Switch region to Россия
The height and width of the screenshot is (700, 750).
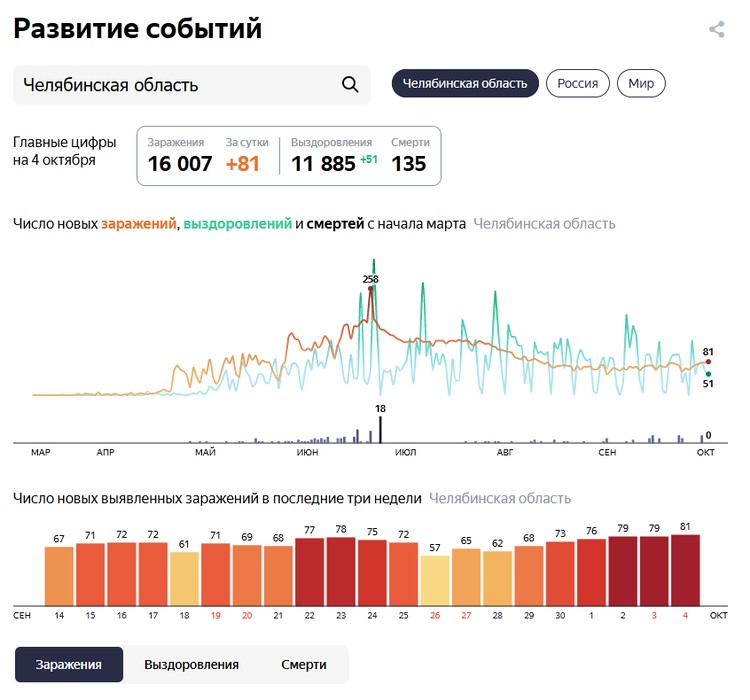coord(578,83)
